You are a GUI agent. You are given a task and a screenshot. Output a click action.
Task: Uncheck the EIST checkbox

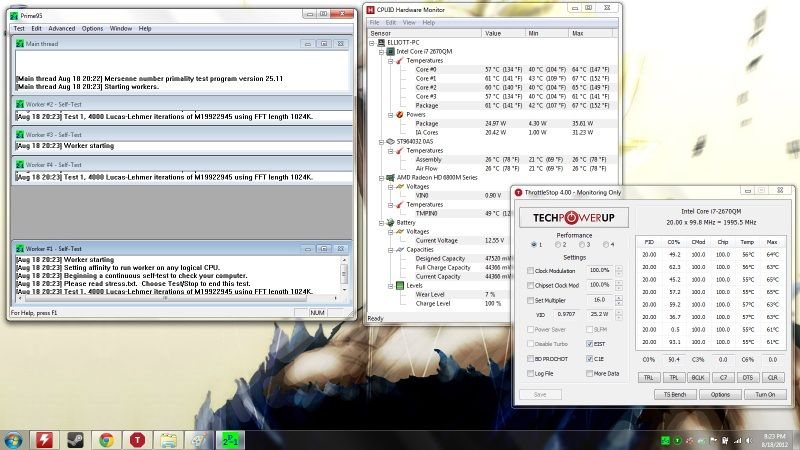tap(589, 344)
